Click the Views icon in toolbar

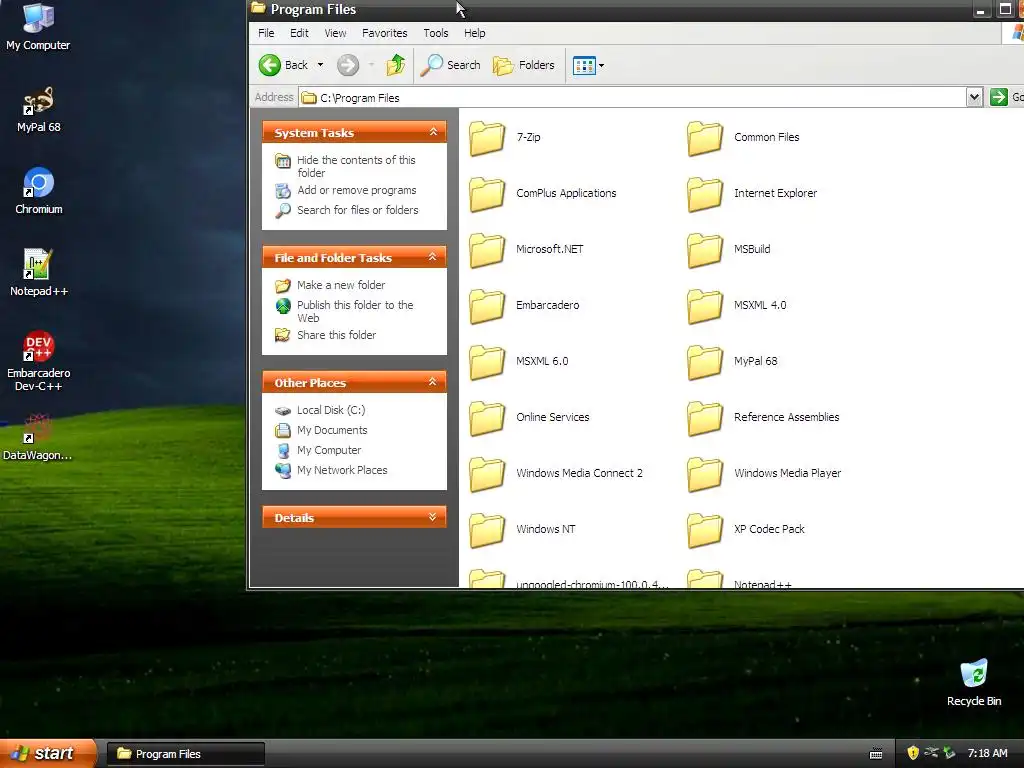point(584,65)
